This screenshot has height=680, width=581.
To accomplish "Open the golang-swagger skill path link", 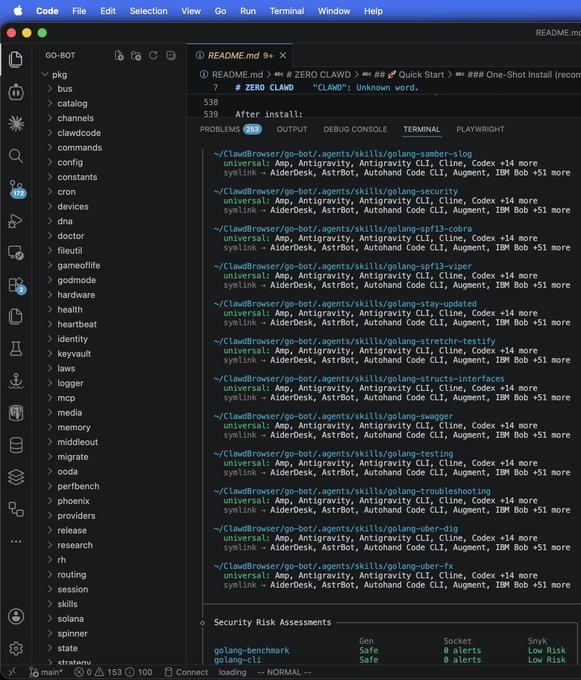I will pyautogui.click(x=333, y=416).
